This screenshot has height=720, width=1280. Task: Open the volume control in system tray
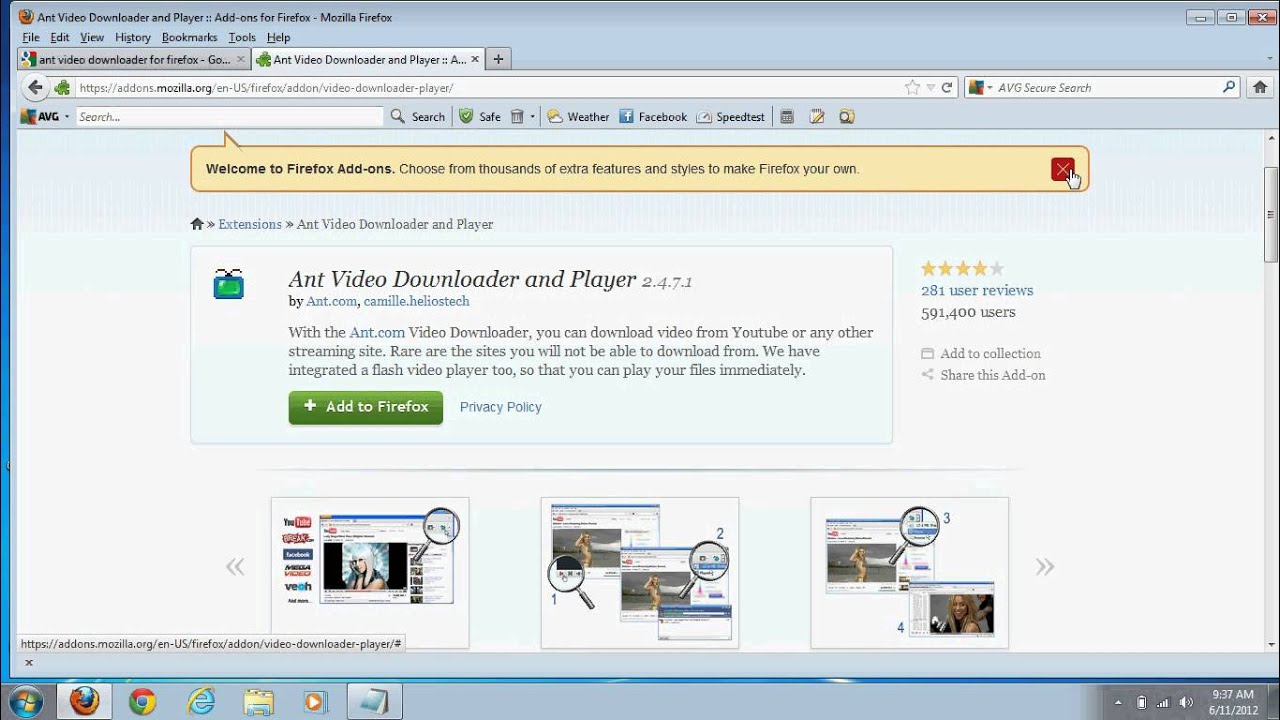pos(1186,702)
